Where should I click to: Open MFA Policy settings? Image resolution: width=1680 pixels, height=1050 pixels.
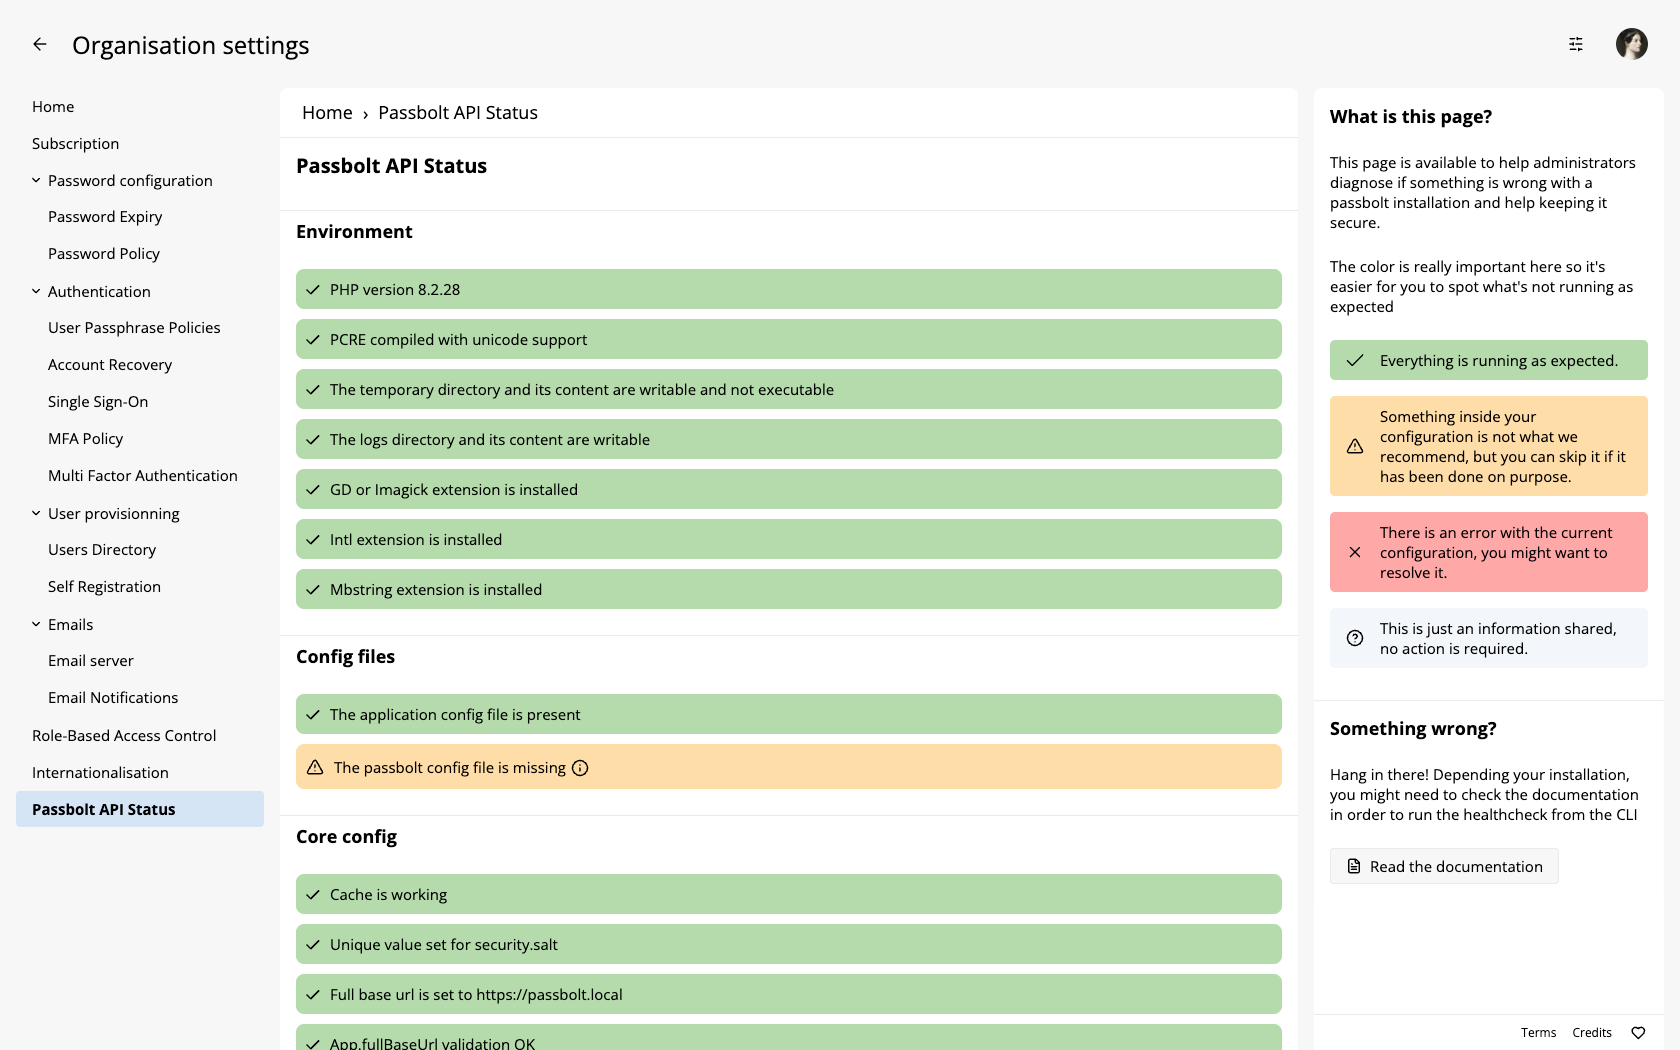85,439
